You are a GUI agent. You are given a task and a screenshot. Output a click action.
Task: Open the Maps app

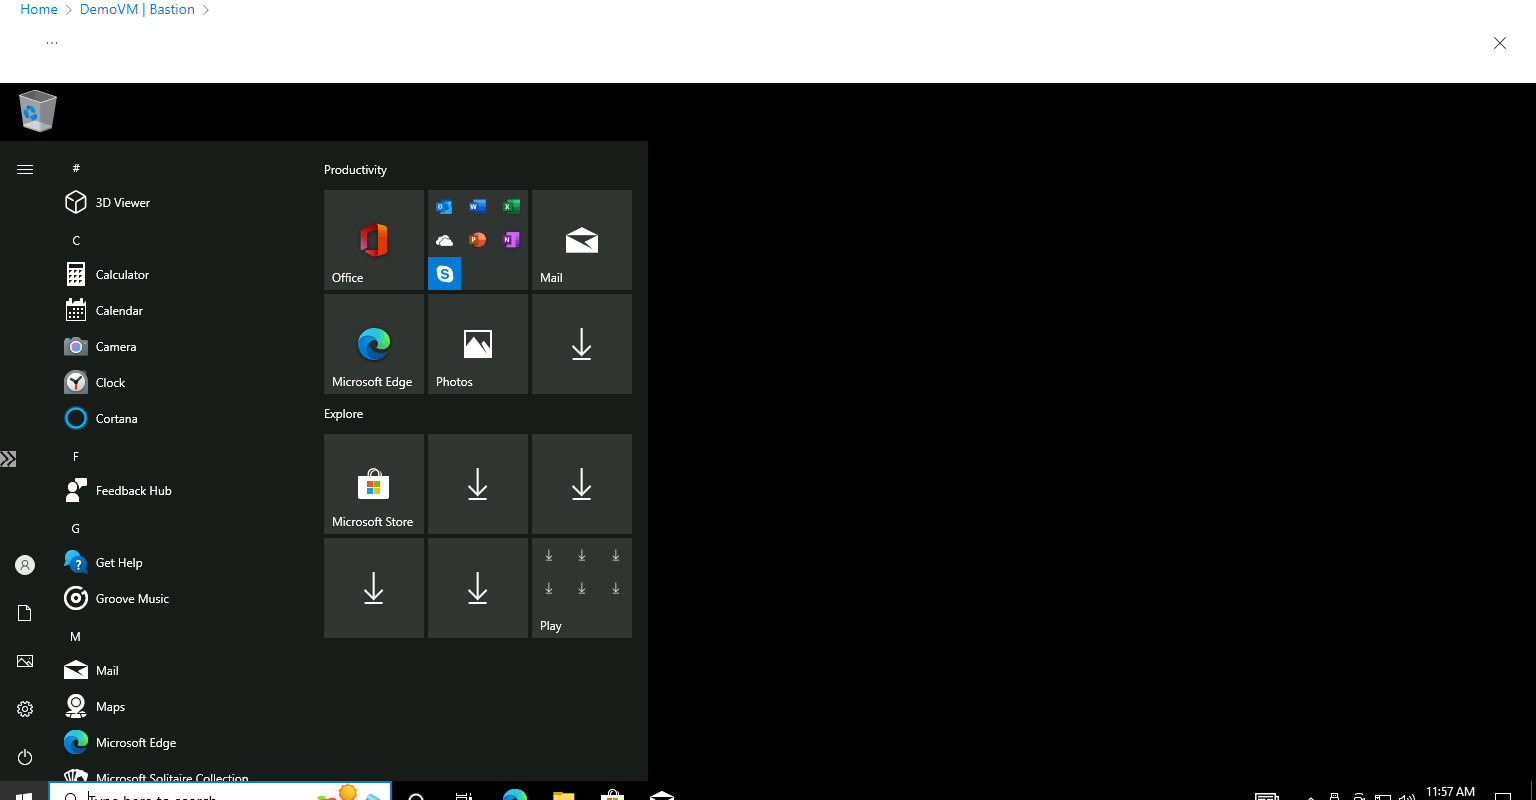[x=170, y=707]
